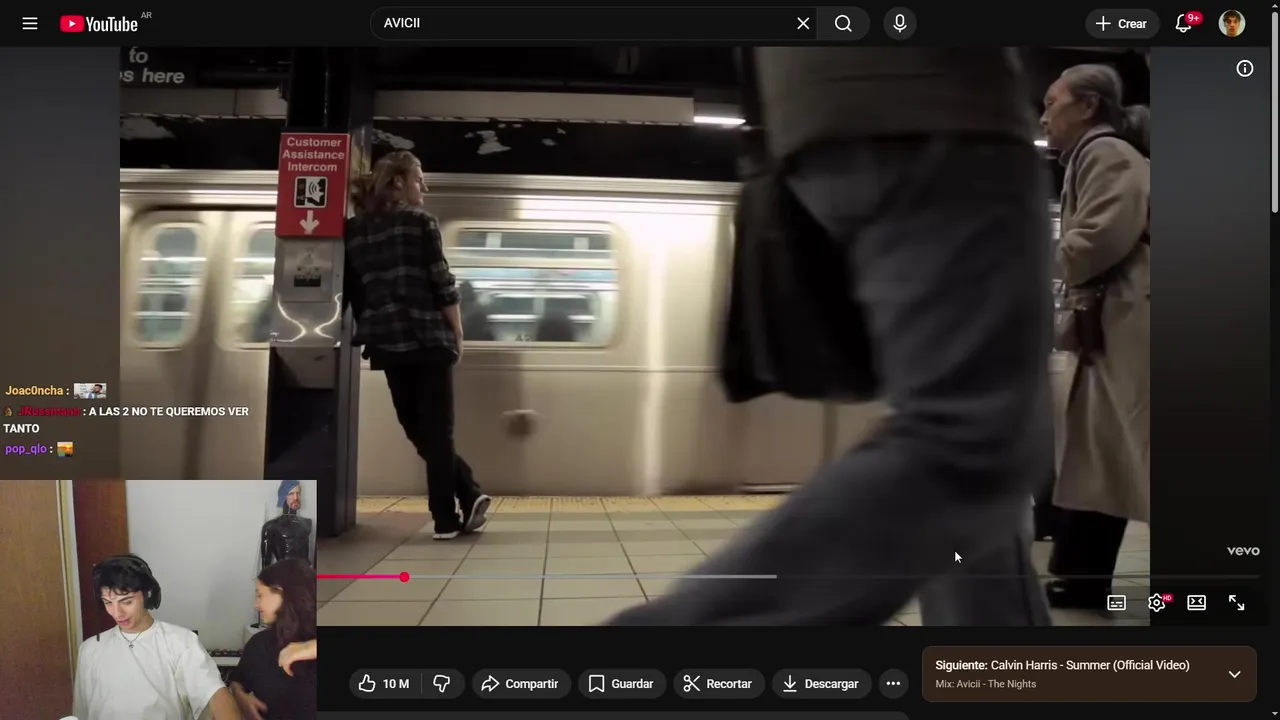Click the Calvin Harris - Summer next title
The height and width of the screenshot is (720, 1280).
[x=1090, y=665]
